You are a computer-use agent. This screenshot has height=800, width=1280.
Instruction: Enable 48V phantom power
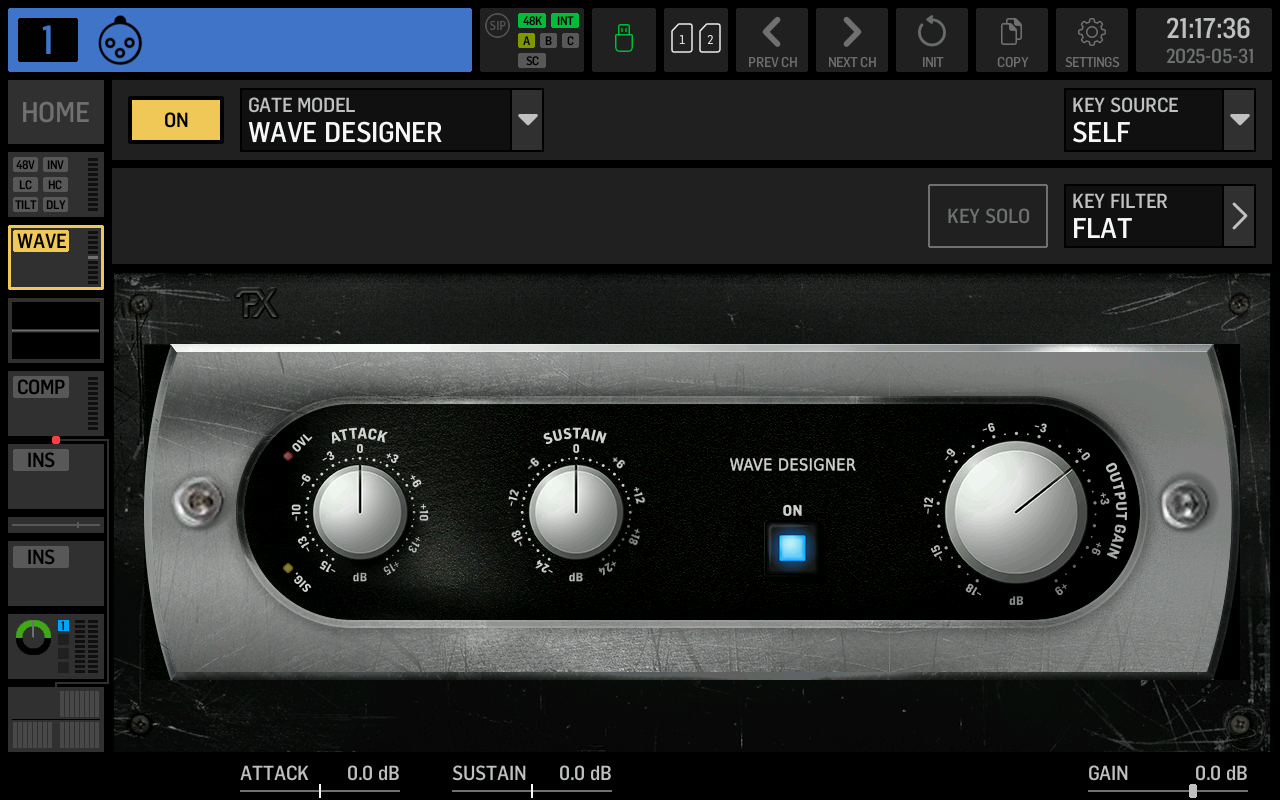[x=25, y=166]
